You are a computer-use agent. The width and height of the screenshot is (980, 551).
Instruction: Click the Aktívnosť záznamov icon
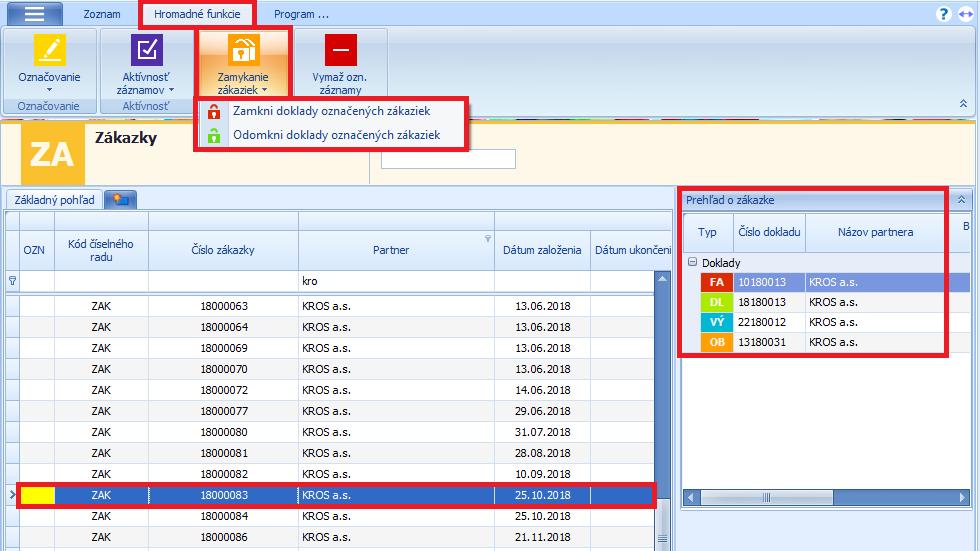(146, 50)
